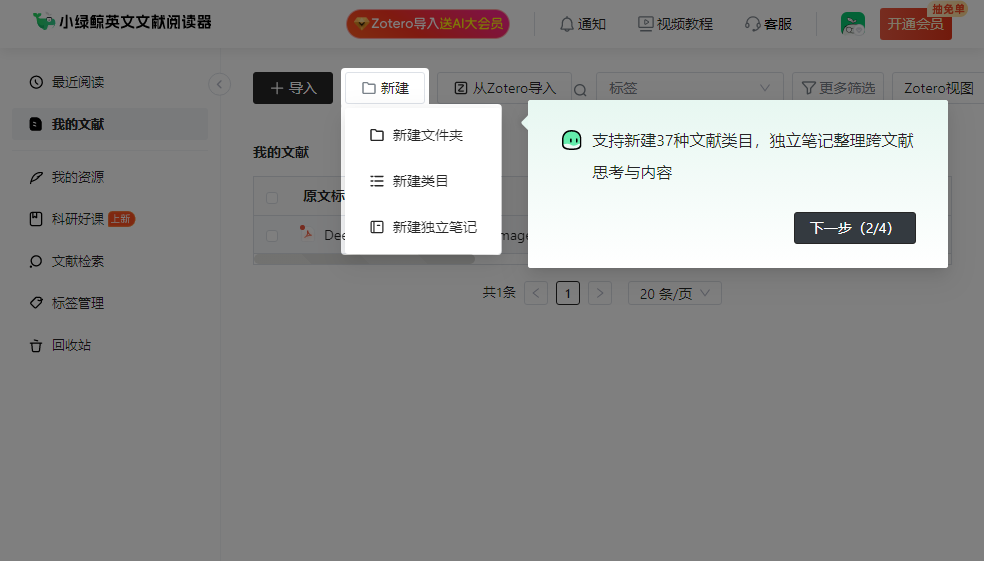
Task: Go to next page arrow
Action: (600, 293)
